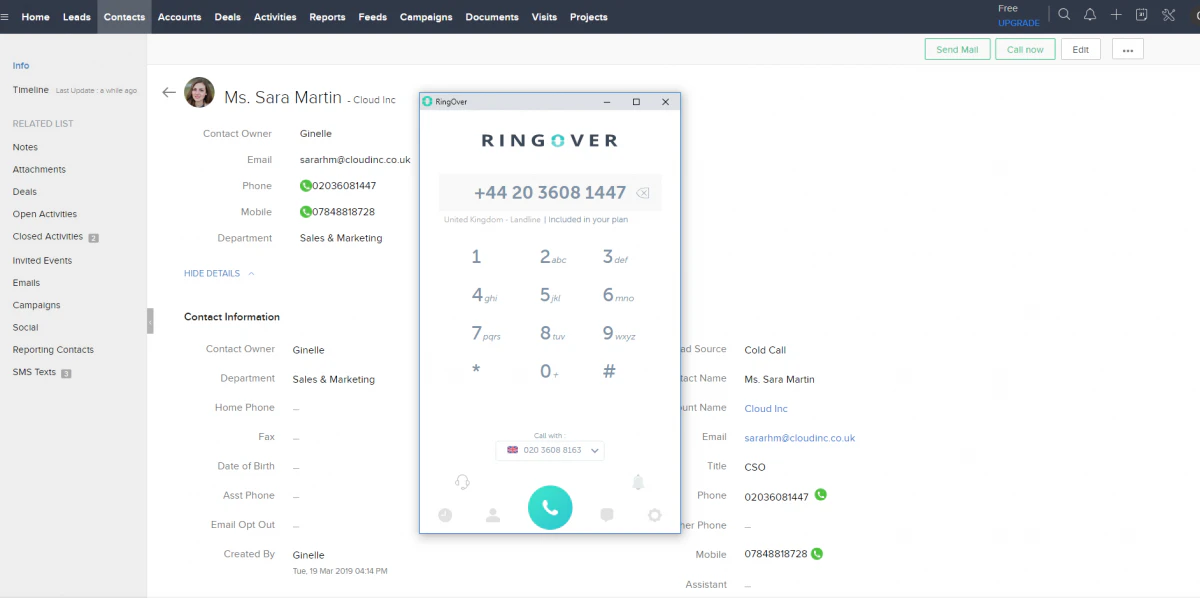This screenshot has width=1200, height=598.
Task: Go back using the left arrow
Action: tap(169, 92)
